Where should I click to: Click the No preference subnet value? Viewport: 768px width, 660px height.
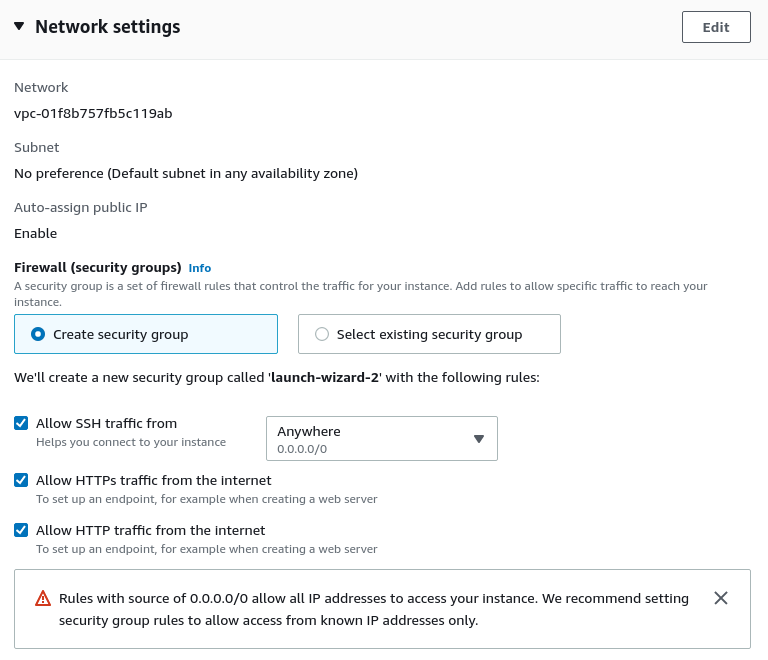pyautogui.click(x=186, y=173)
